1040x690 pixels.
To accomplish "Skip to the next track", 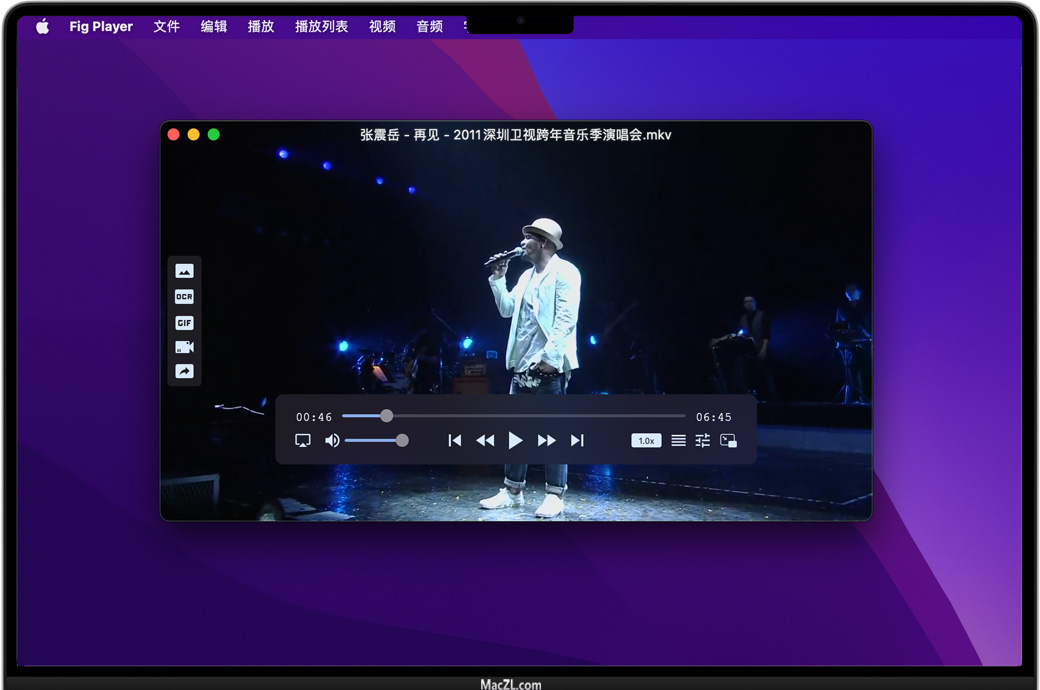I will [x=577, y=441].
